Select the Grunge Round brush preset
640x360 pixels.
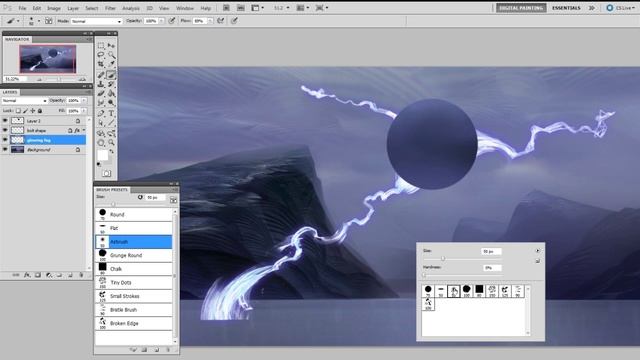coord(134,255)
